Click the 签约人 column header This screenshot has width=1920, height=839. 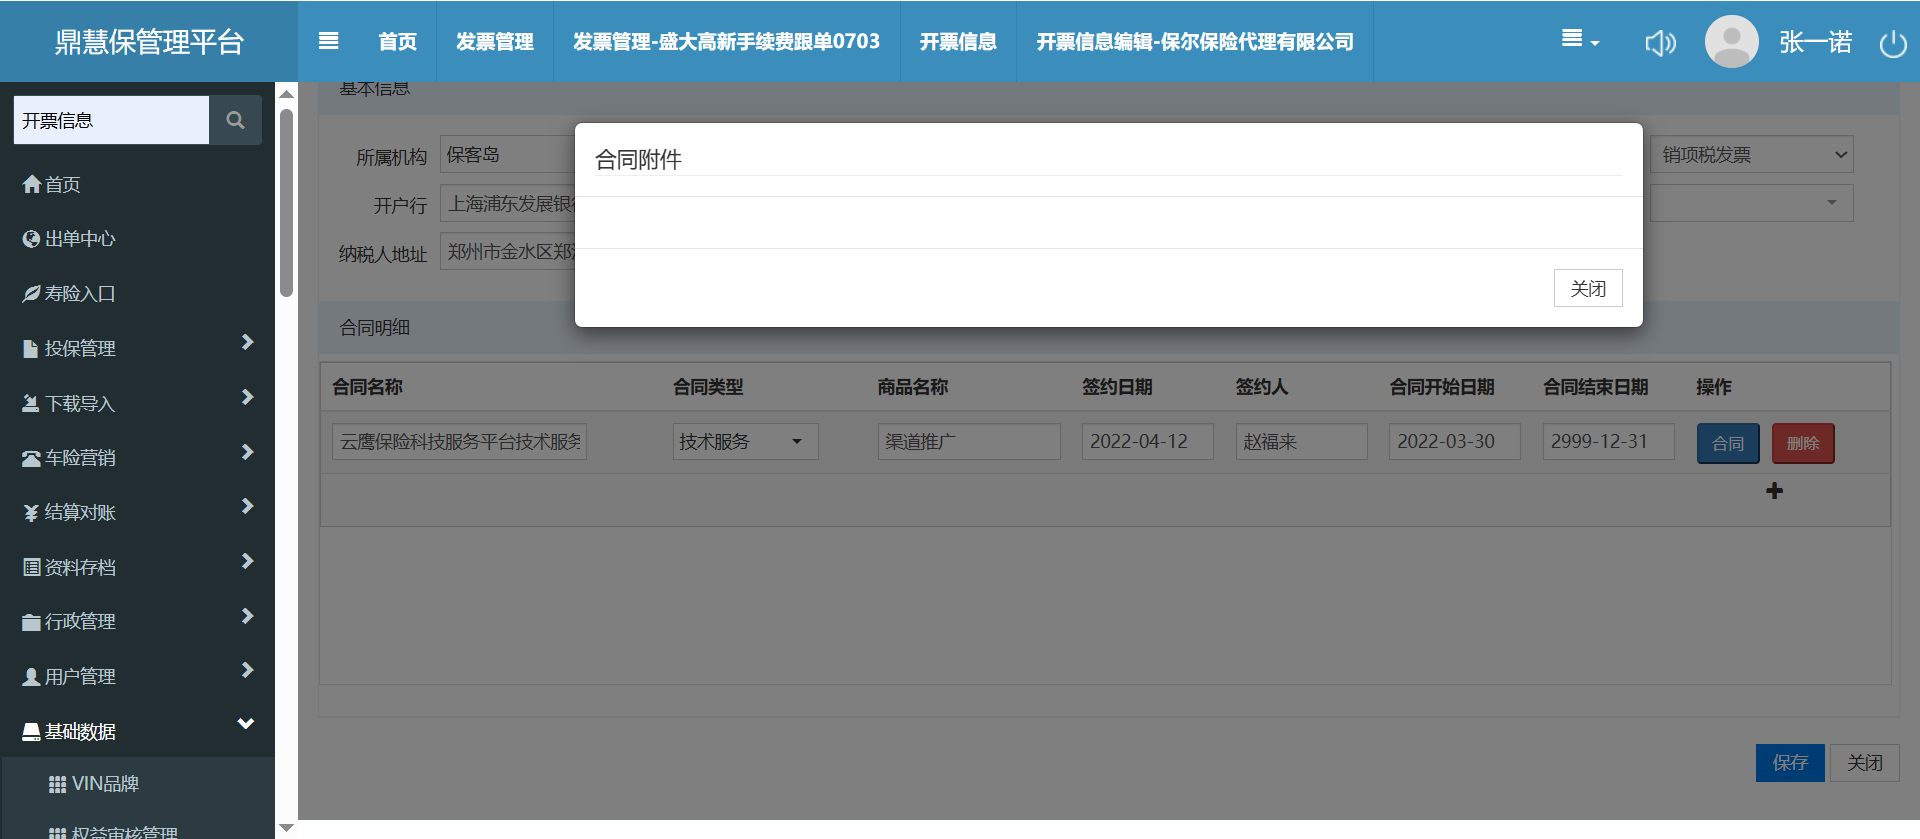tap(1262, 387)
